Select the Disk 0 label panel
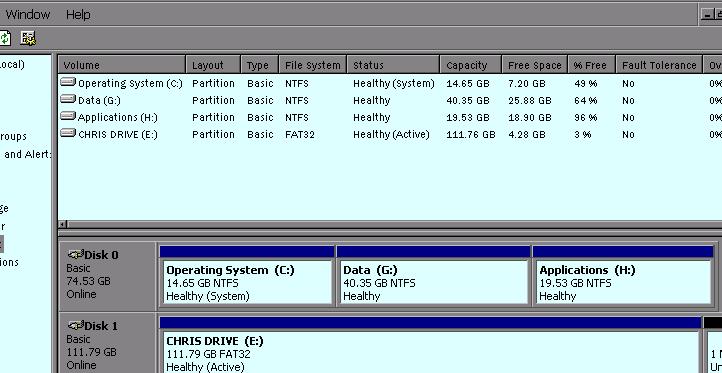This screenshot has height=373, width=722. [107, 275]
